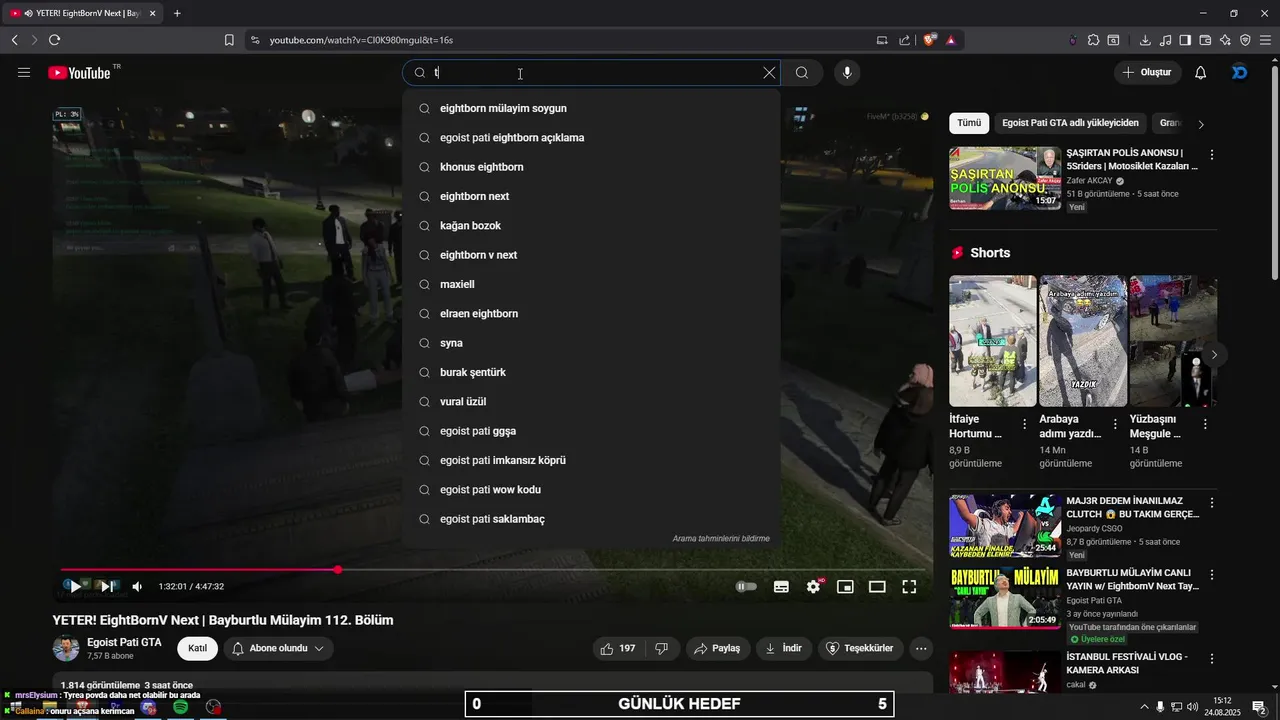Screen dimensions: 1280x720
Task: Clear the search box with the X
Action: 769,72
